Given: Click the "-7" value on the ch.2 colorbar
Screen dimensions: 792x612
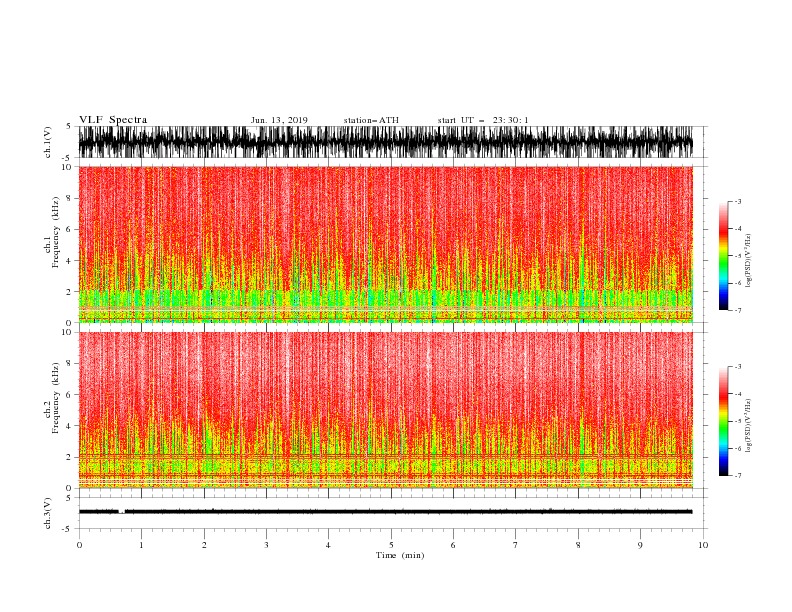Looking at the screenshot, I should pyautogui.click(x=738, y=475).
